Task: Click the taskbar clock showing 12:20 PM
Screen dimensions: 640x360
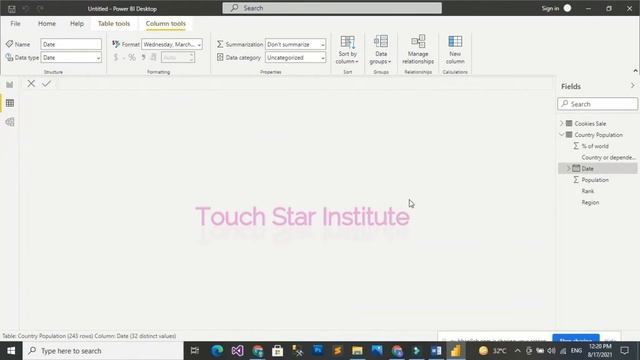Action: tap(600, 351)
